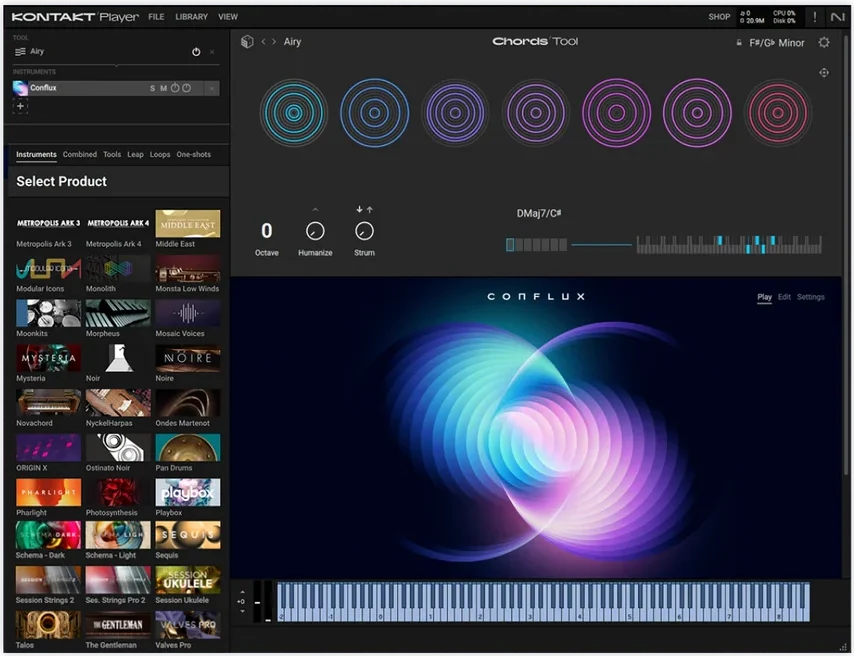854x656 pixels.
Task: Trigger the fifth magenta chord pad
Action: point(616,113)
